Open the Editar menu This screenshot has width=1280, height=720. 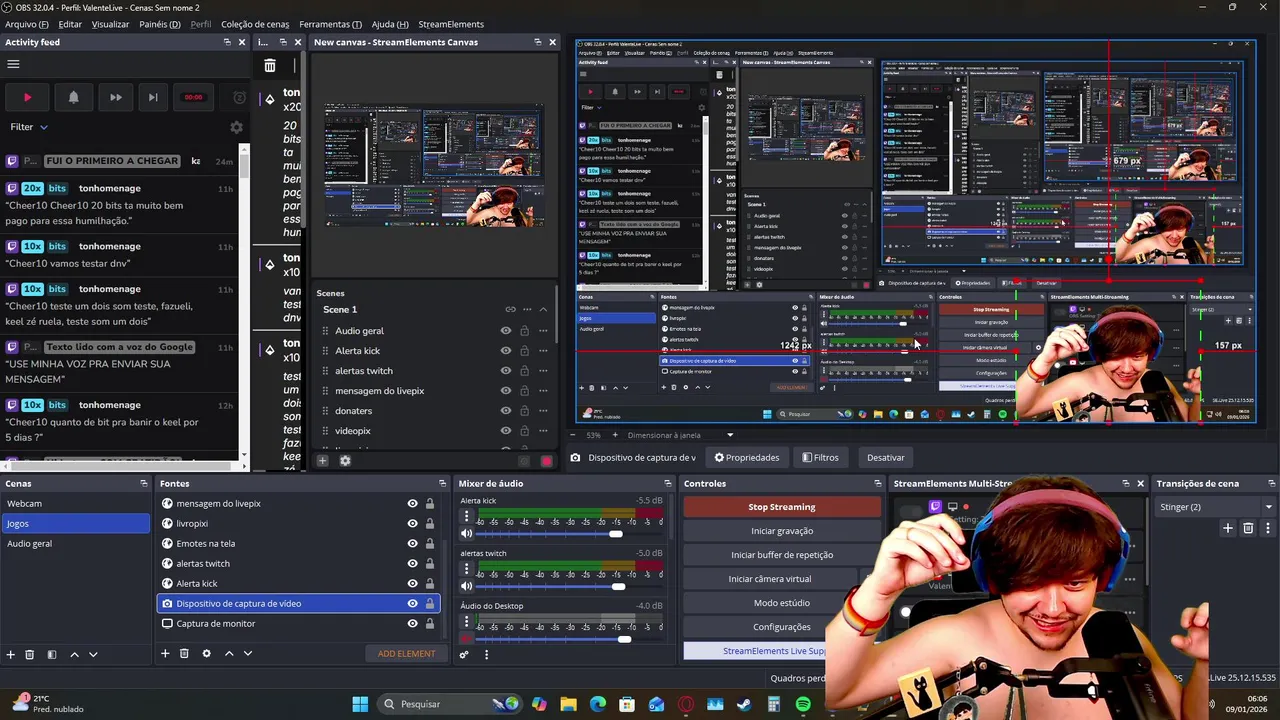tap(70, 24)
